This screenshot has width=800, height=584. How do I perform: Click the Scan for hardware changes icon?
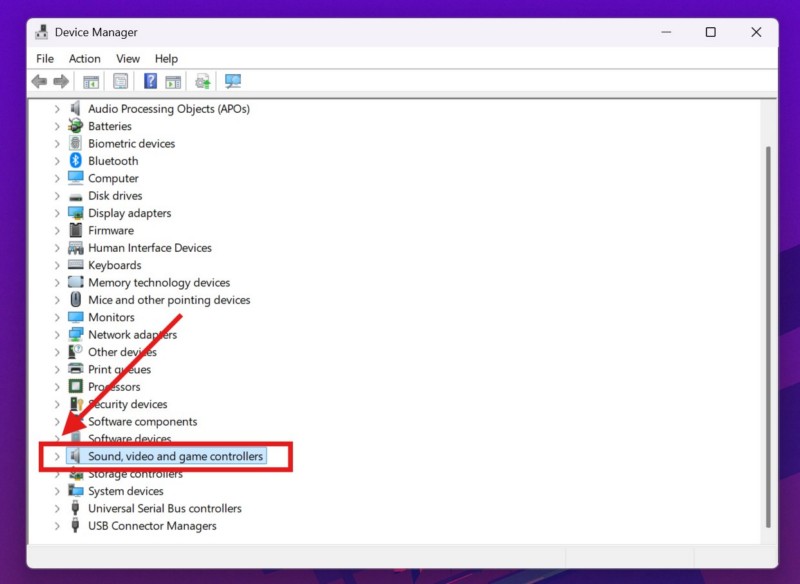pyautogui.click(x=233, y=82)
